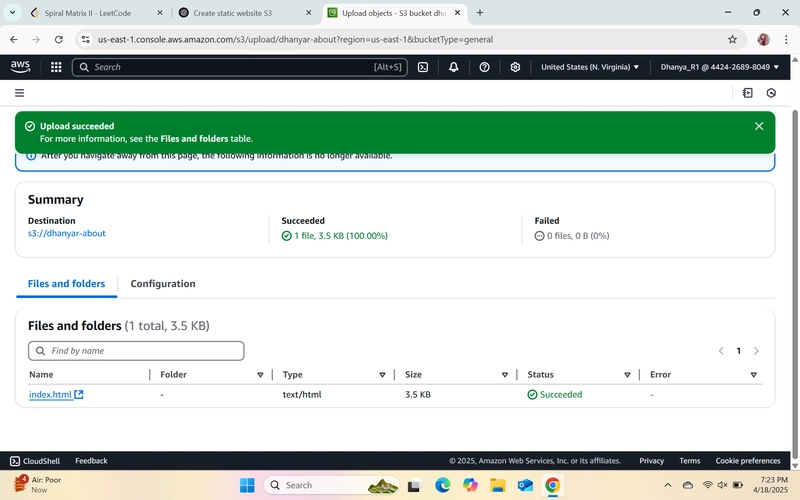Open the Chrome profile avatar
800x500 pixels.
pos(763,39)
